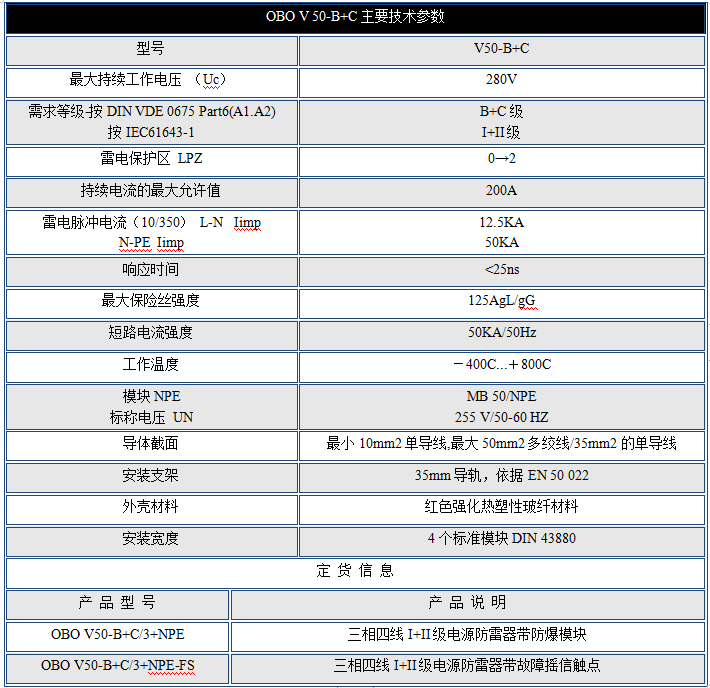Select '雷电保护区 LPZ' label
Image resolution: width=710 pixels, height=688 pixels.
pyautogui.click(x=151, y=159)
